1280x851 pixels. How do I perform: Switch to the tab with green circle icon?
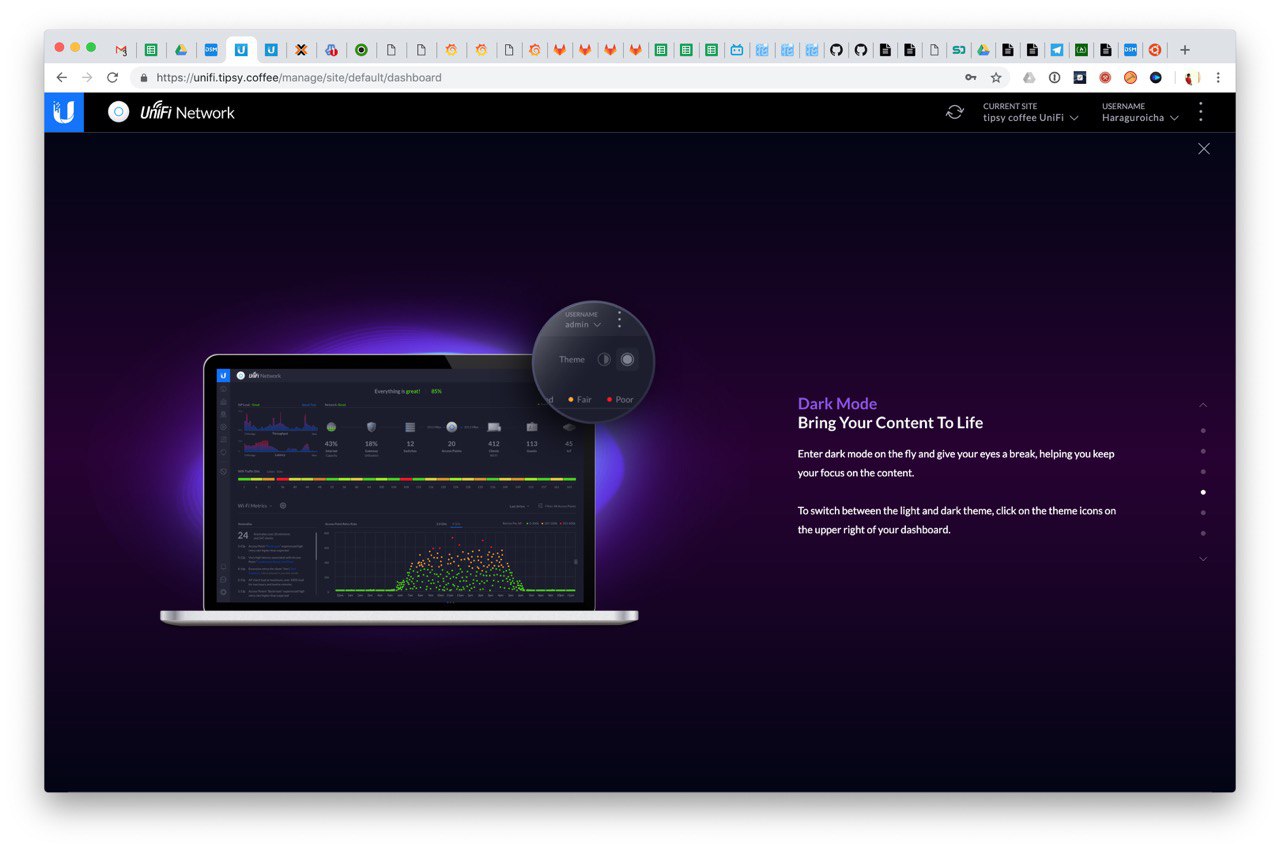tap(361, 49)
